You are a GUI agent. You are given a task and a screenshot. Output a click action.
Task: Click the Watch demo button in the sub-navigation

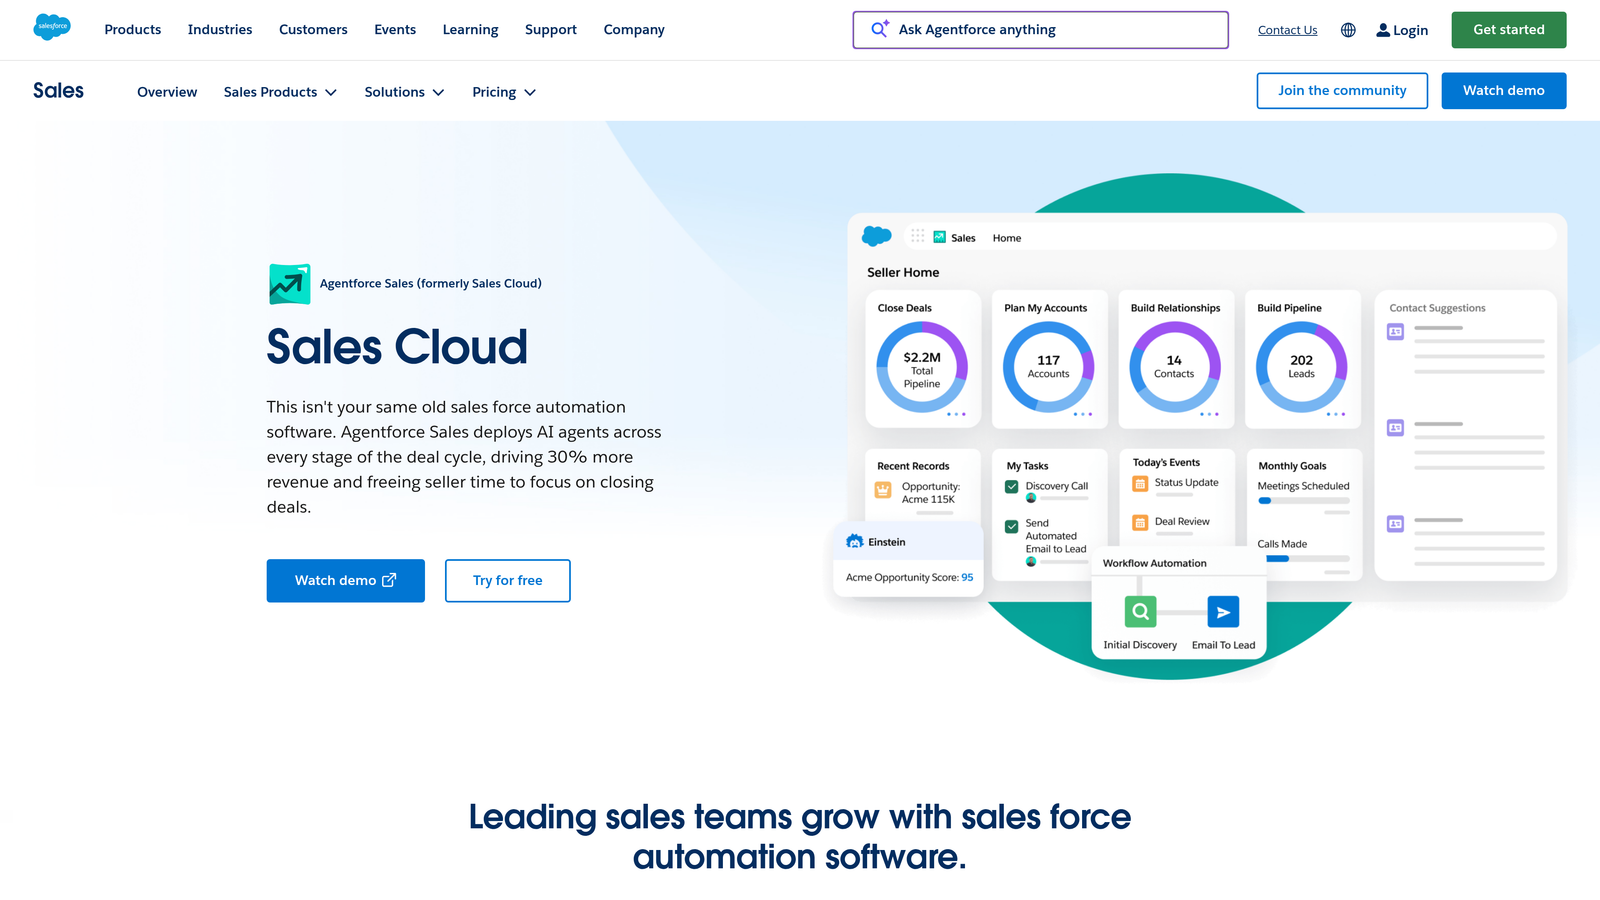1504,91
